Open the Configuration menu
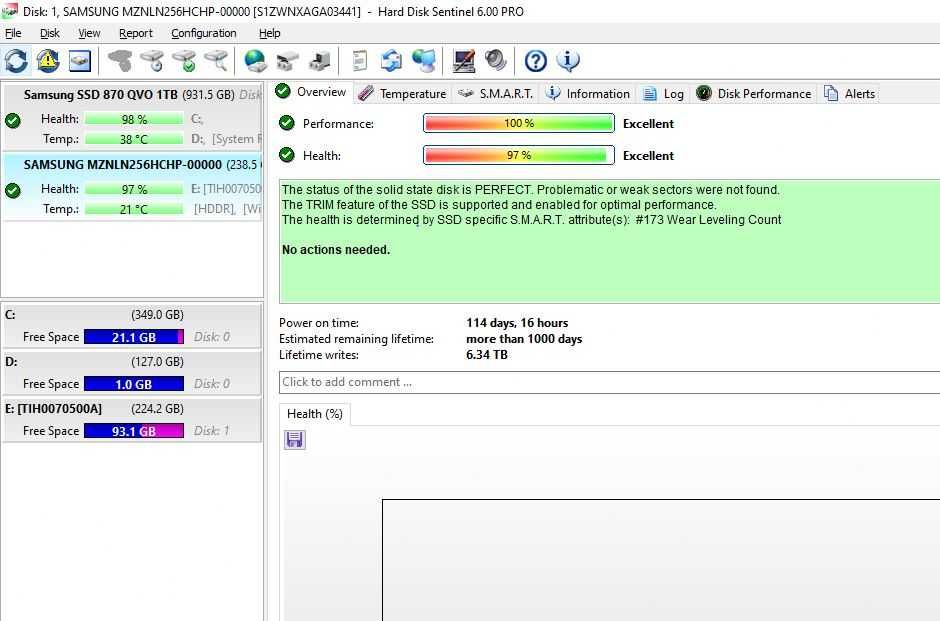Image resolution: width=940 pixels, height=621 pixels. pyautogui.click(x=204, y=33)
